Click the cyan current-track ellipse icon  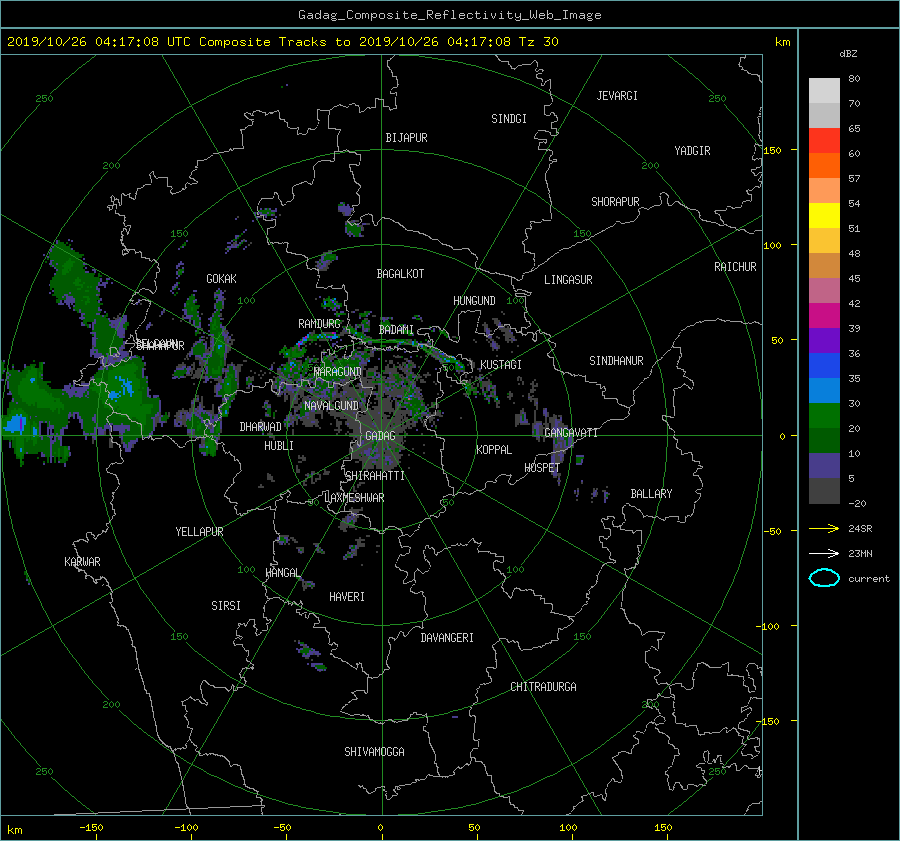tap(824, 578)
